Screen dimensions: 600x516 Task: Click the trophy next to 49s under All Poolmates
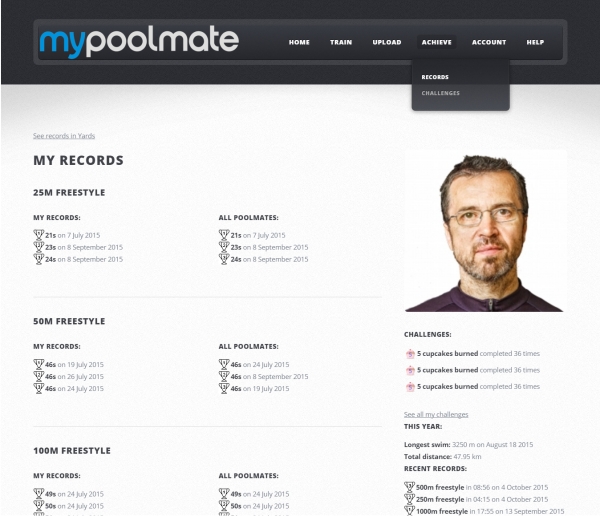[x=224, y=493]
